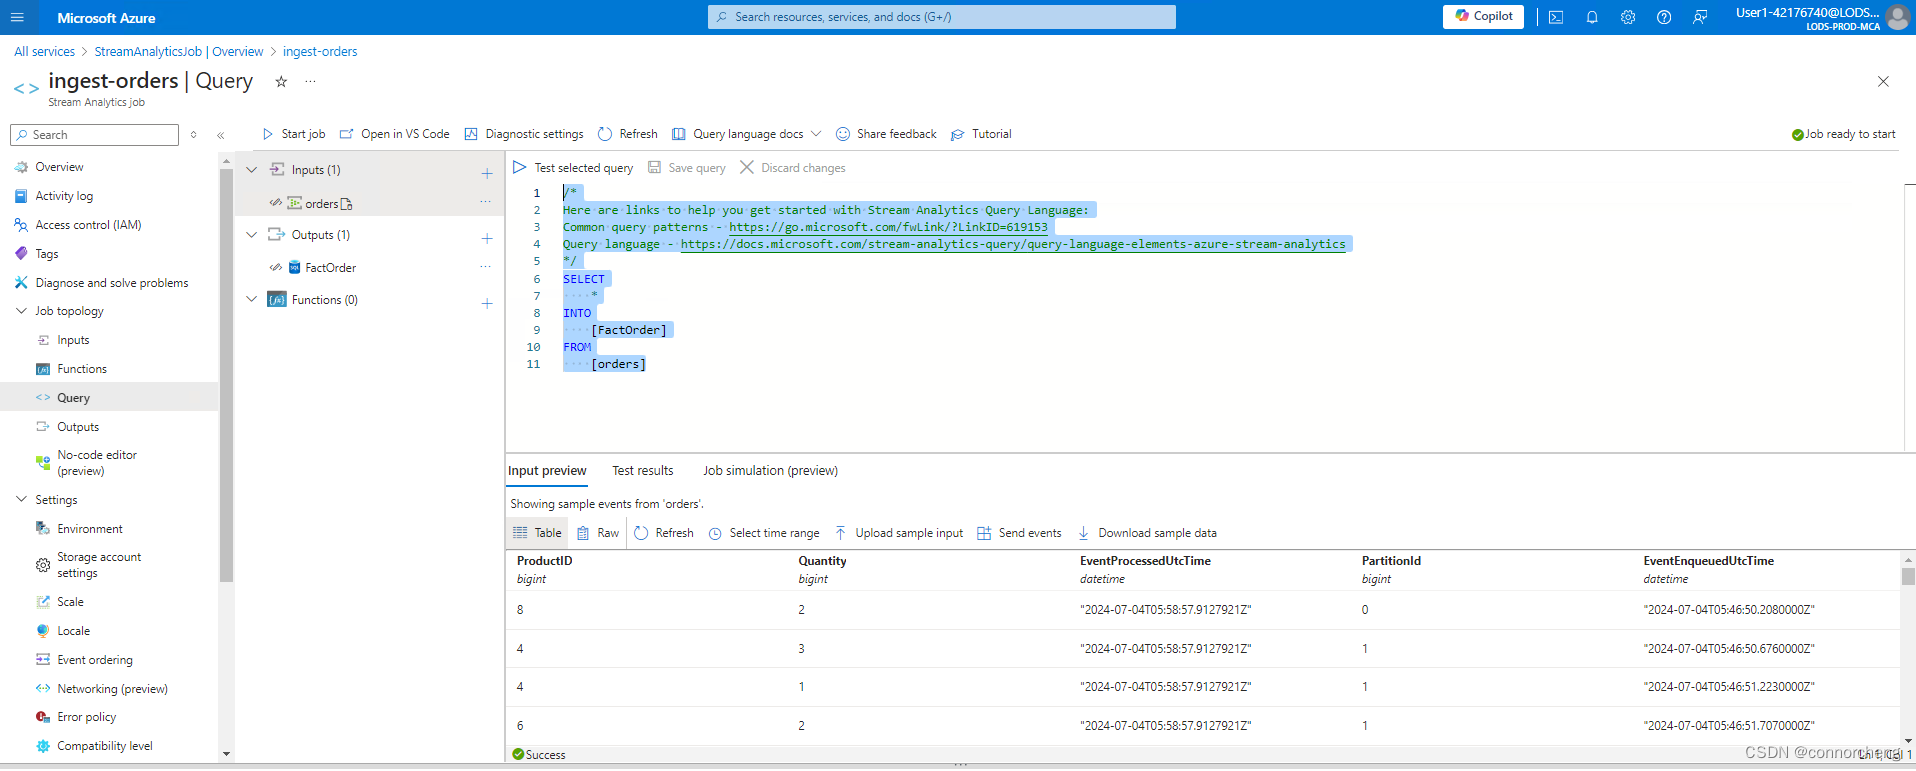Select Raw view for preview
Viewport: 1916px width, 771px height.
[x=598, y=533]
